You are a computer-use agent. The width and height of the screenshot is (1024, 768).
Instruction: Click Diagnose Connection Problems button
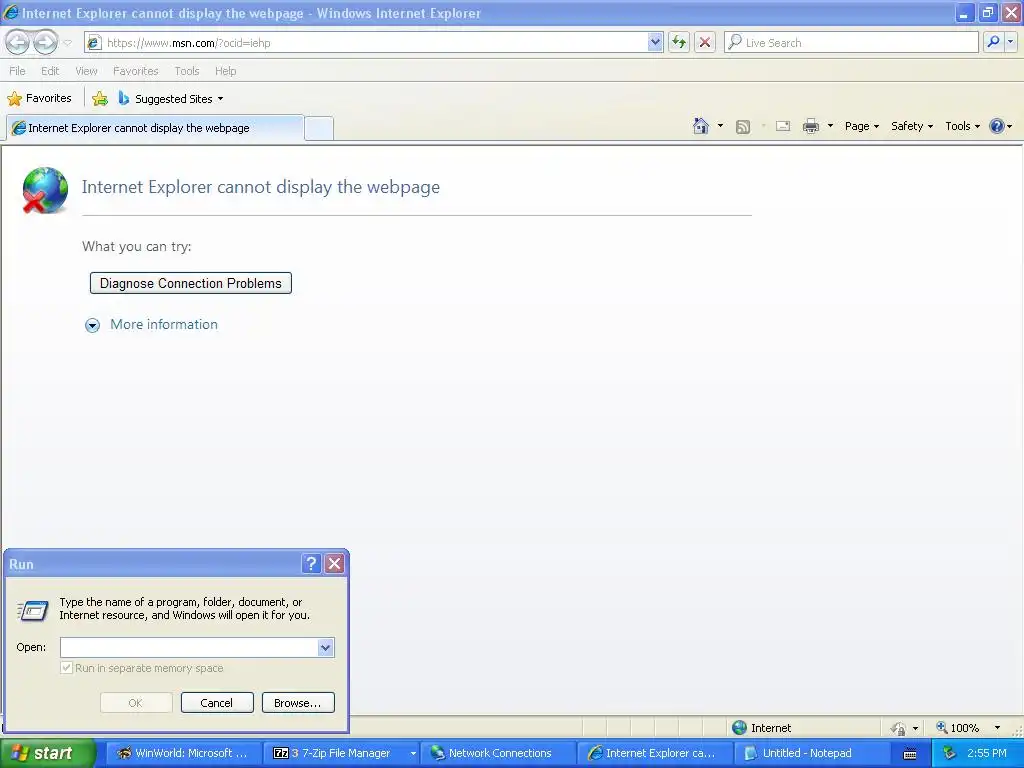click(x=191, y=283)
